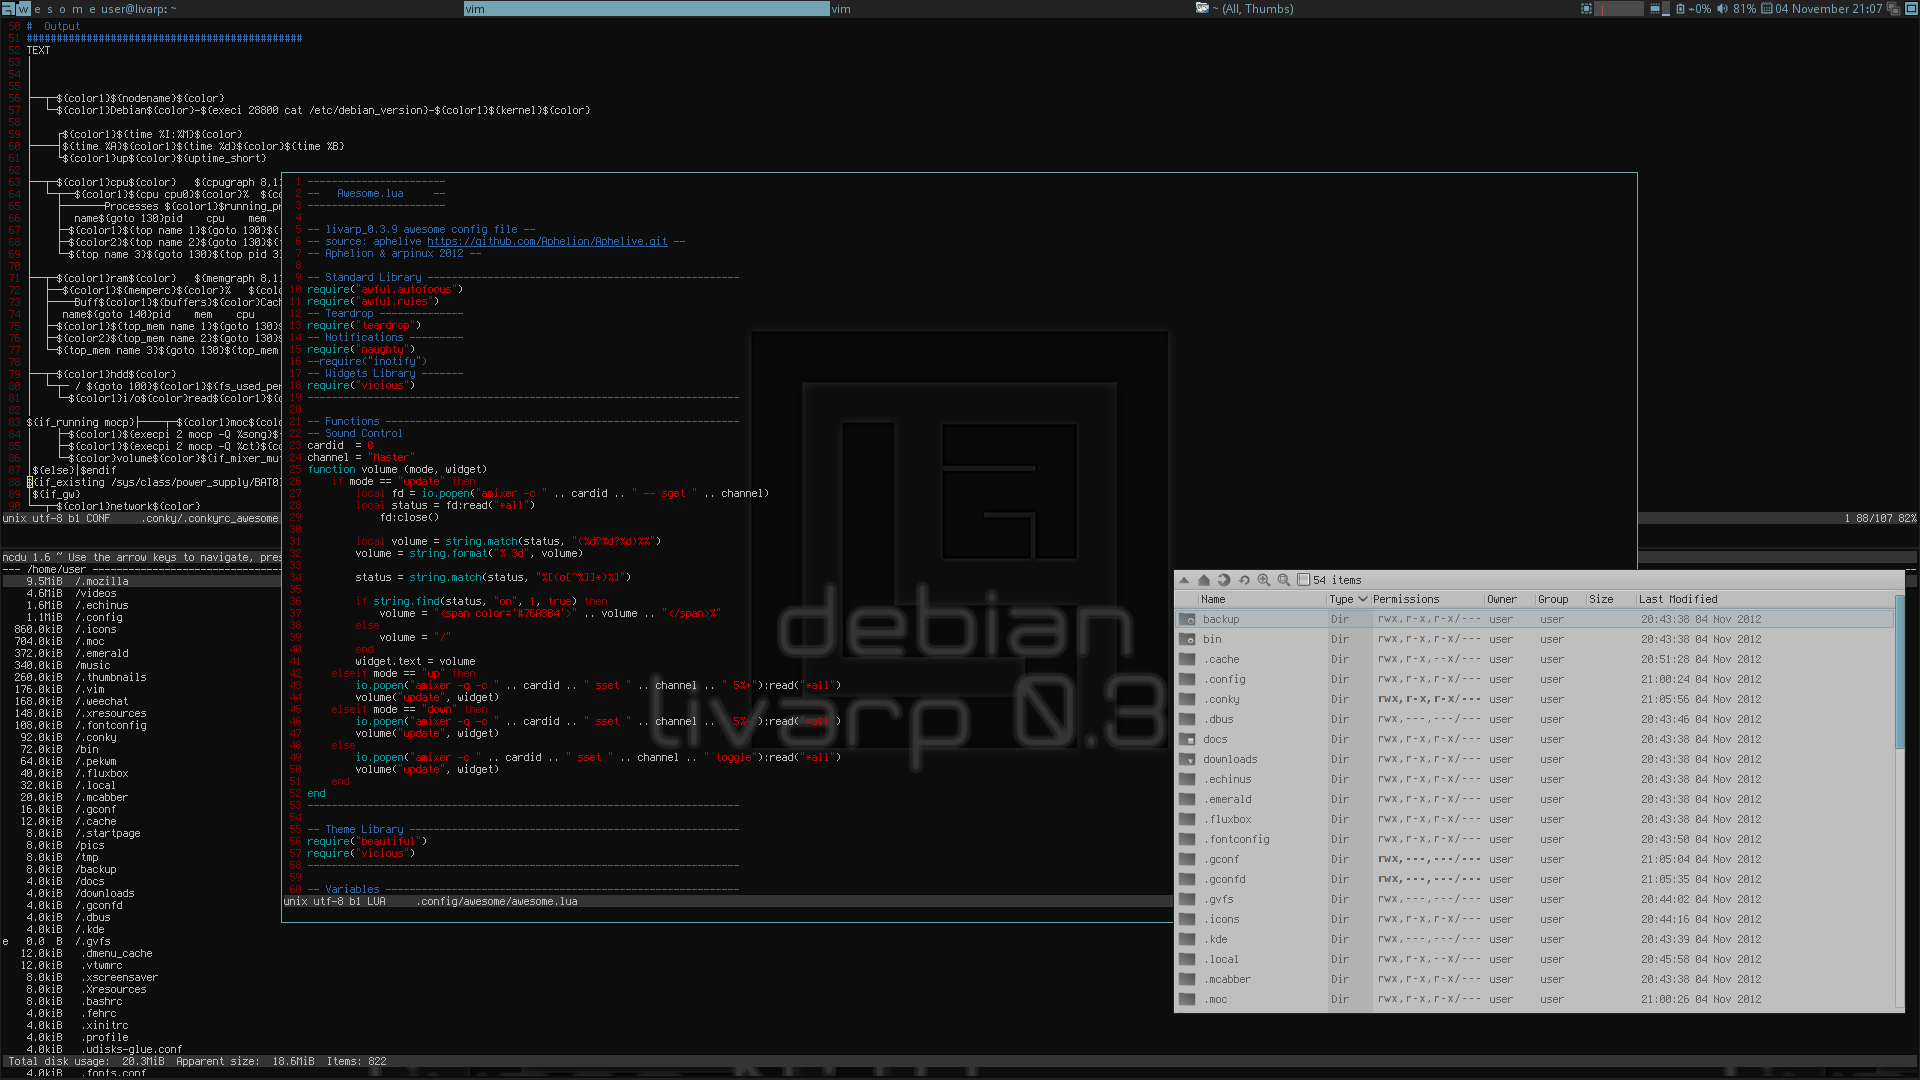Sort by the Size column header
Viewport: 1920px width, 1080px height.
[1609, 599]
